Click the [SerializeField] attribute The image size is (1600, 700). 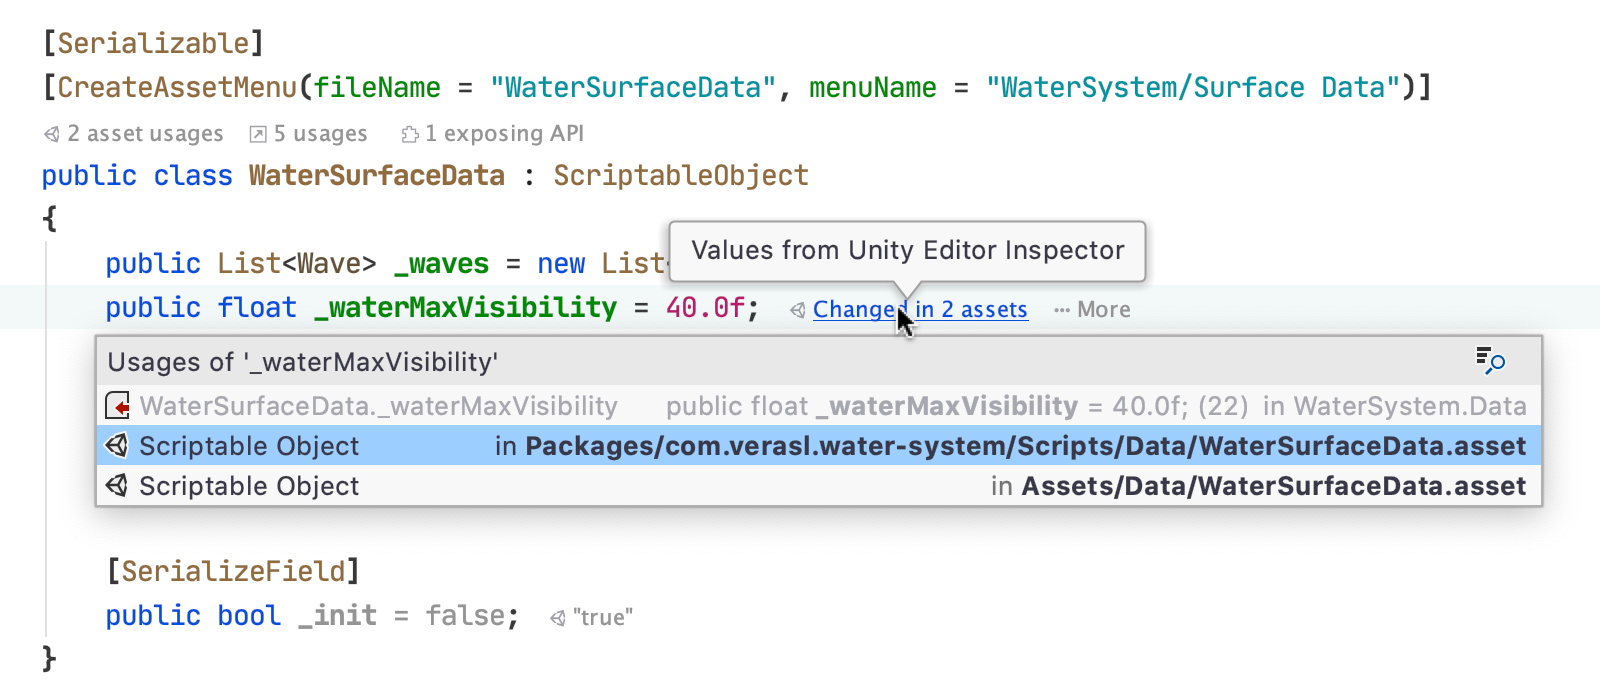(x=233, y=572)
